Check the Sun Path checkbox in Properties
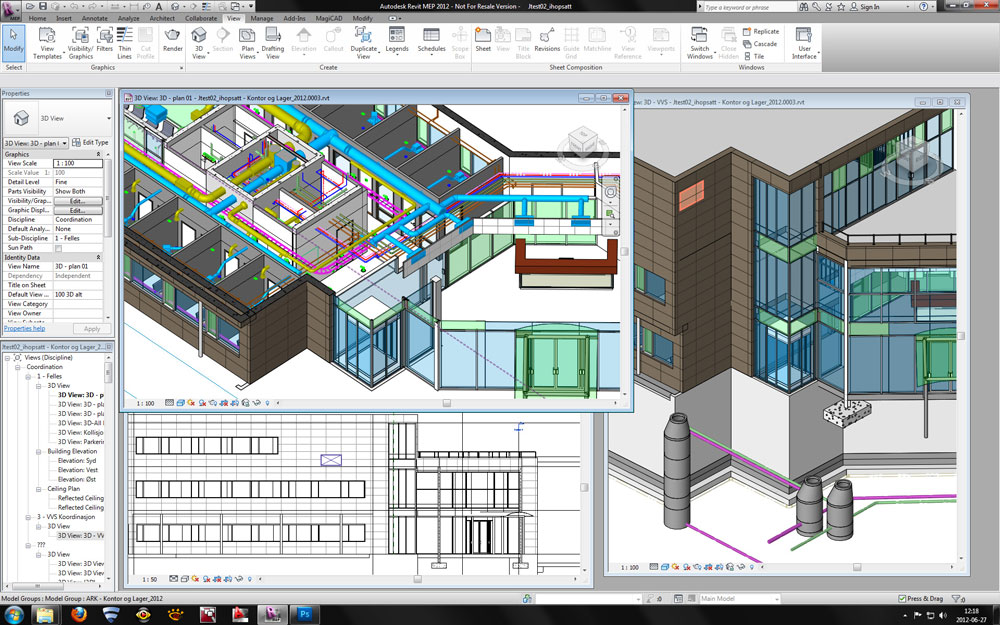The height and width of the screenshot is (625, 1000). [59, 247]
